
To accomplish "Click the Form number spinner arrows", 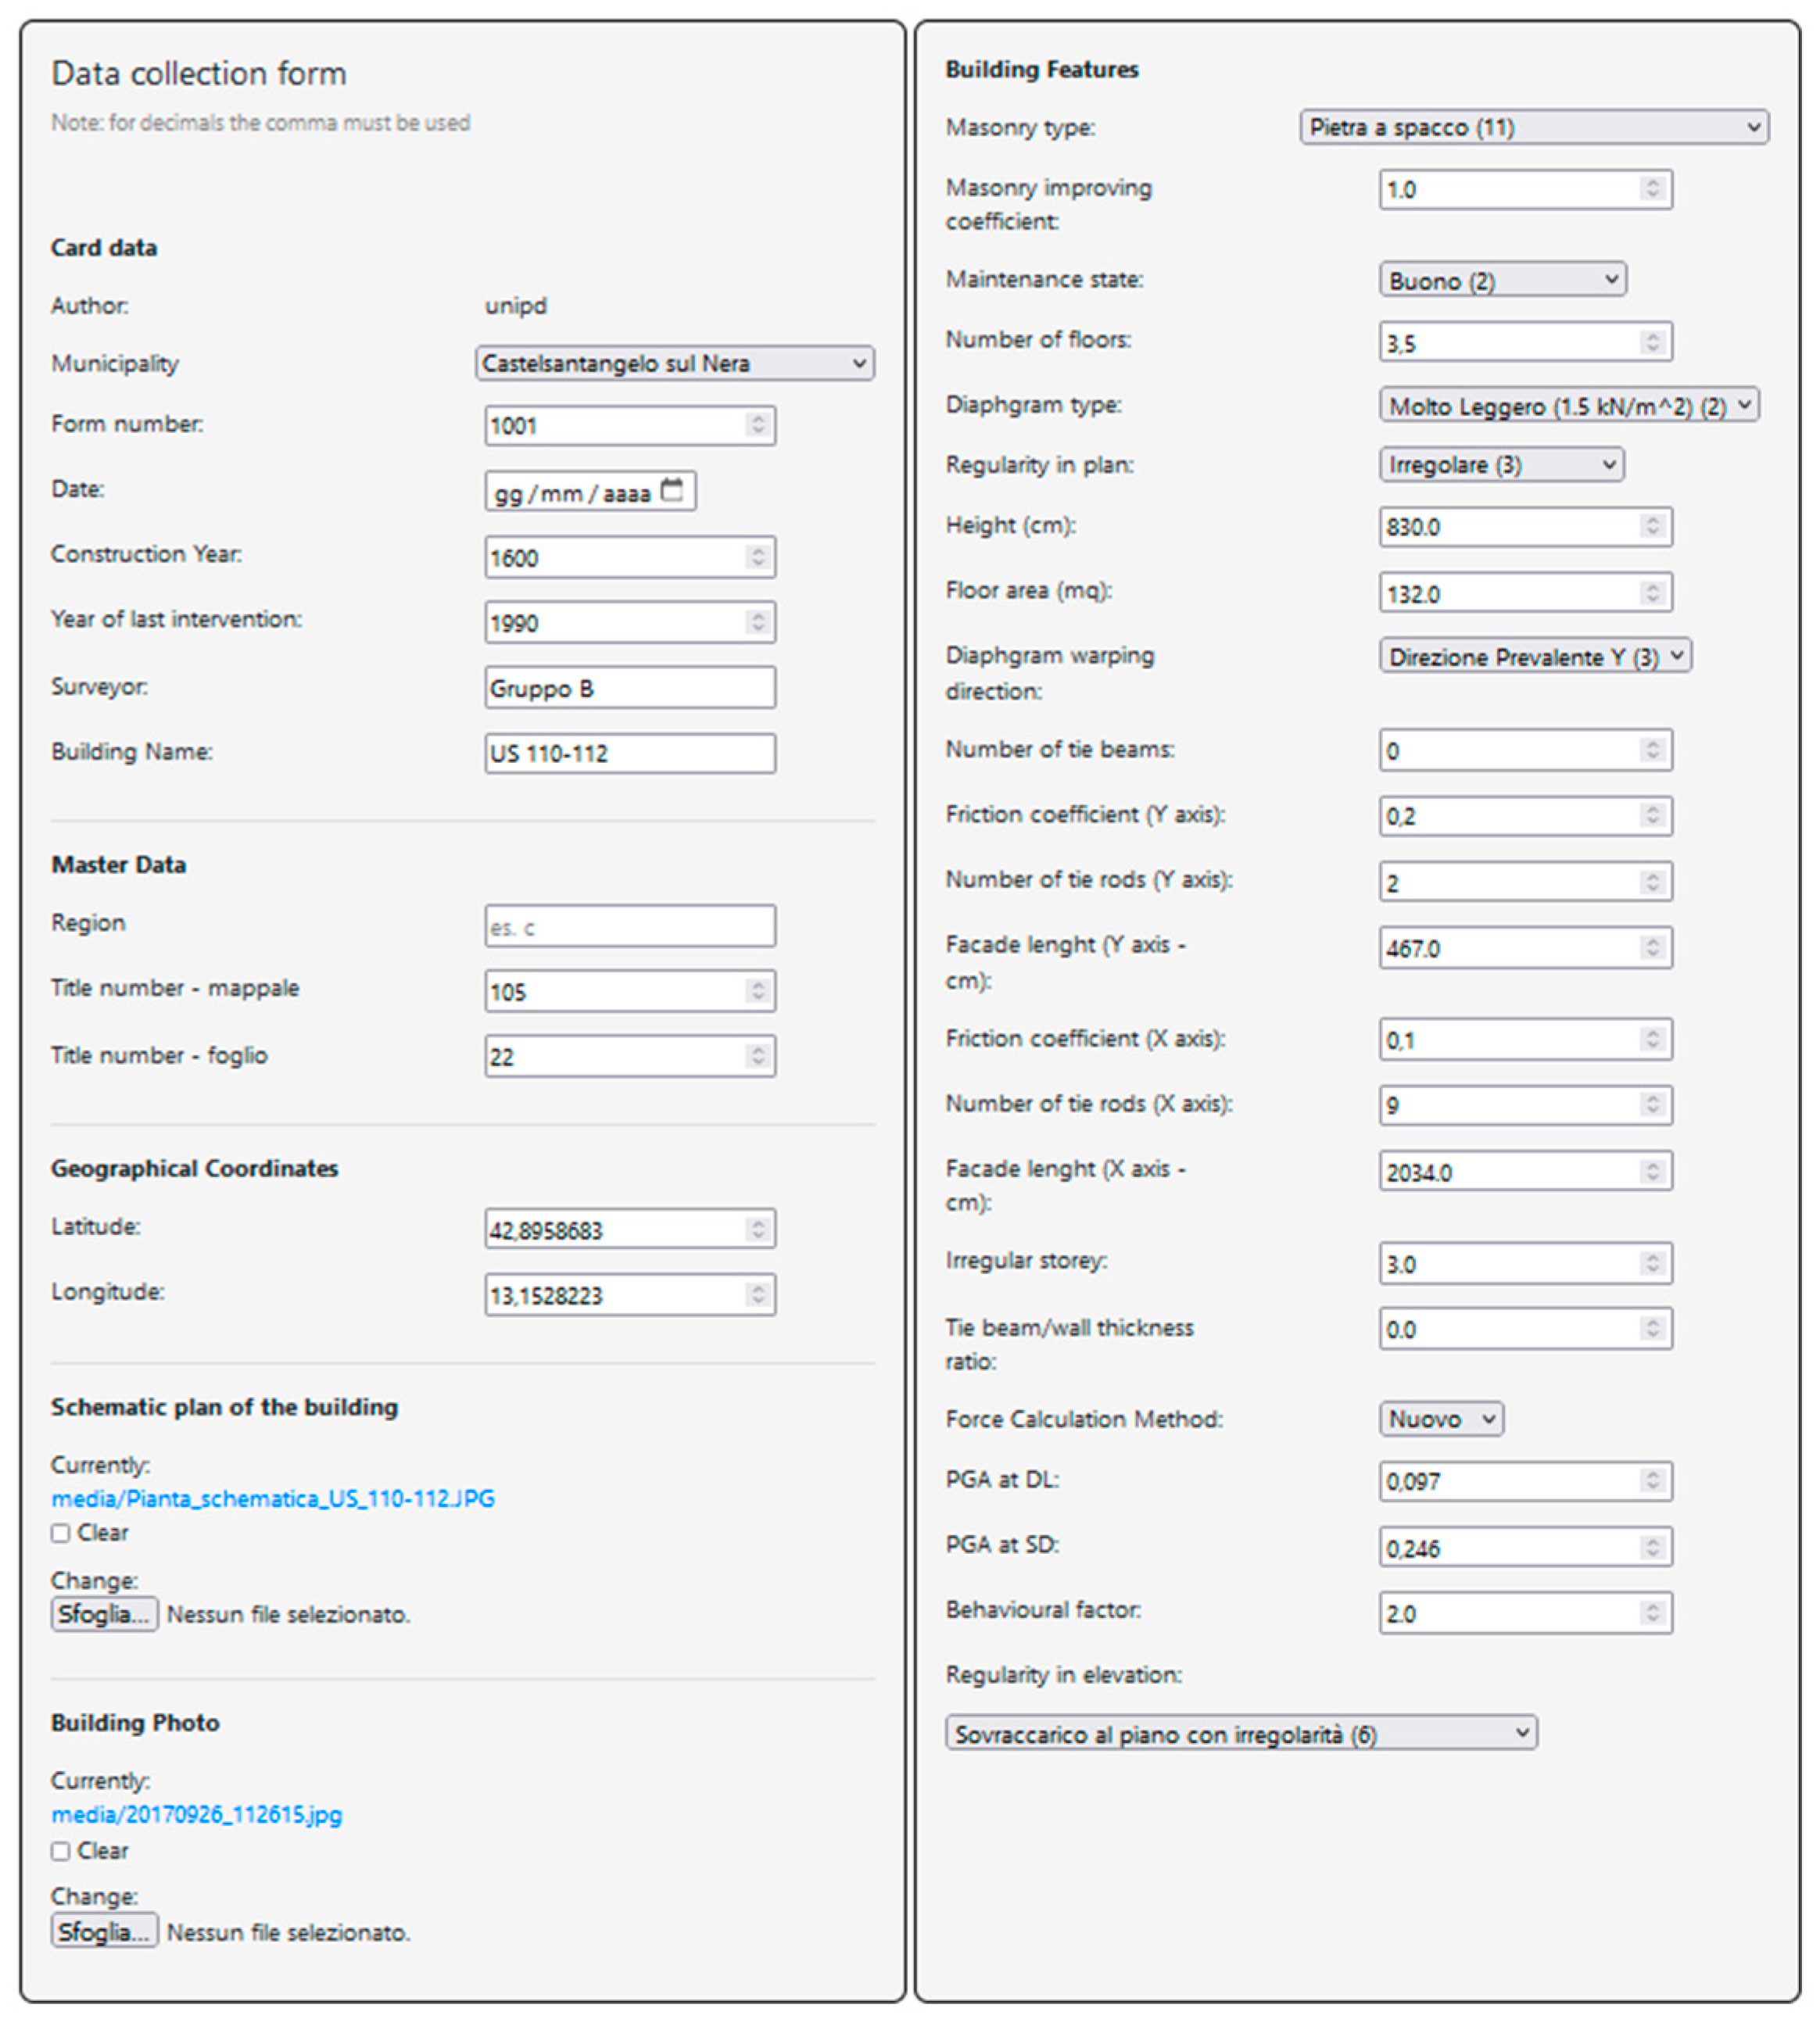I will [x=758, y=425].
